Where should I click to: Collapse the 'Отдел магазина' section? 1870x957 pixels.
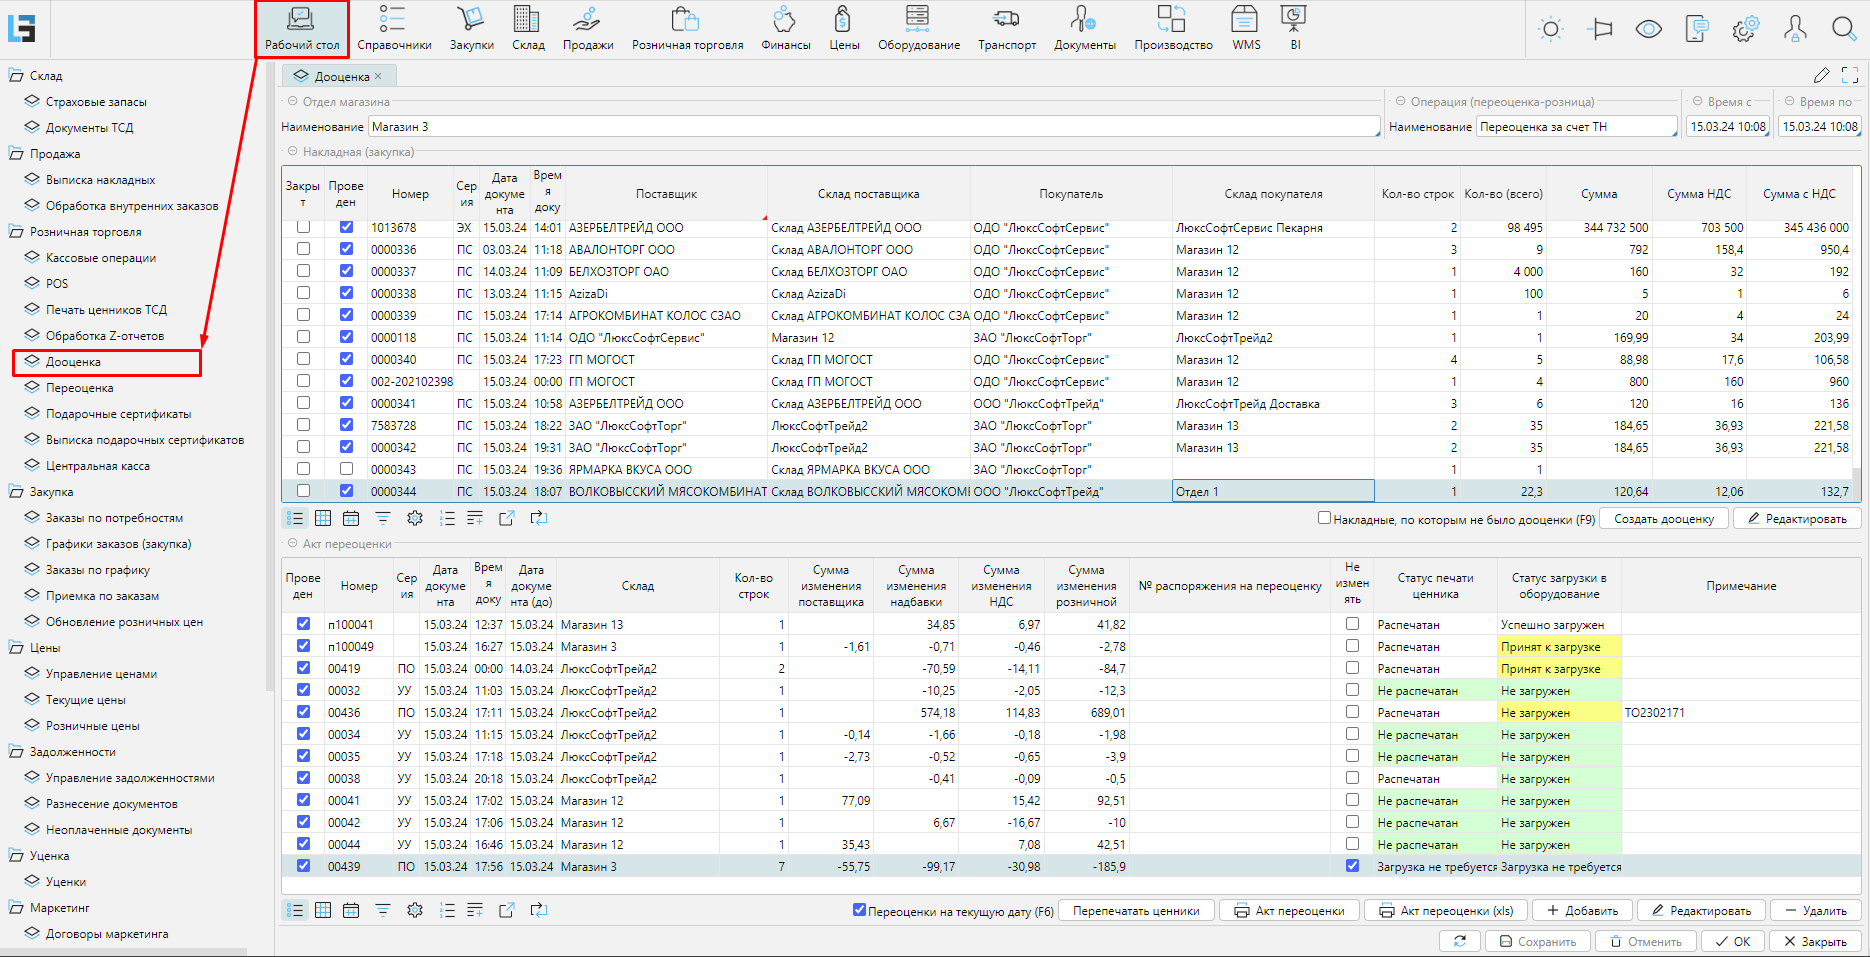pos(293,101)
